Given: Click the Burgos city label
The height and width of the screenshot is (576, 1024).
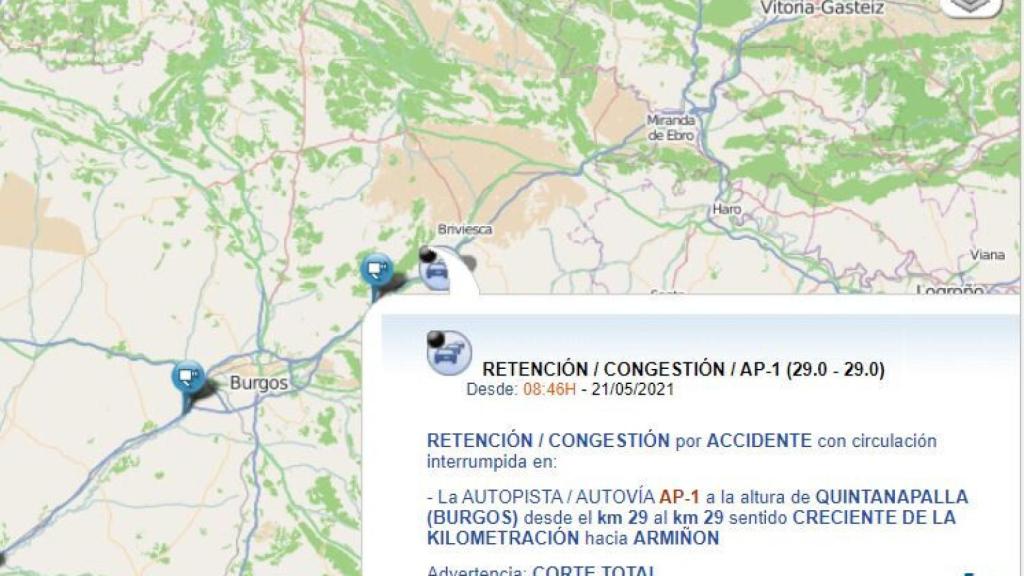Looking at the screenshot, I should click(259, 383).
